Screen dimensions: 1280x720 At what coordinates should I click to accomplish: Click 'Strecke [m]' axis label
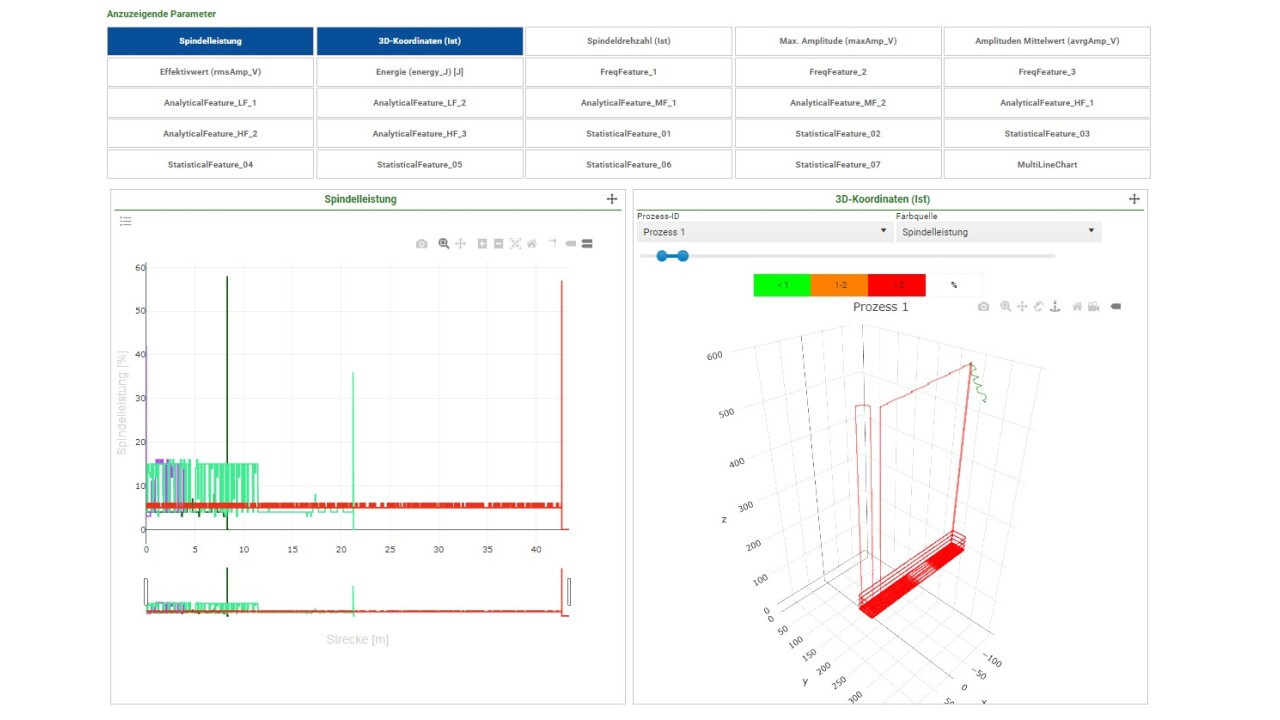pos(357,639)
